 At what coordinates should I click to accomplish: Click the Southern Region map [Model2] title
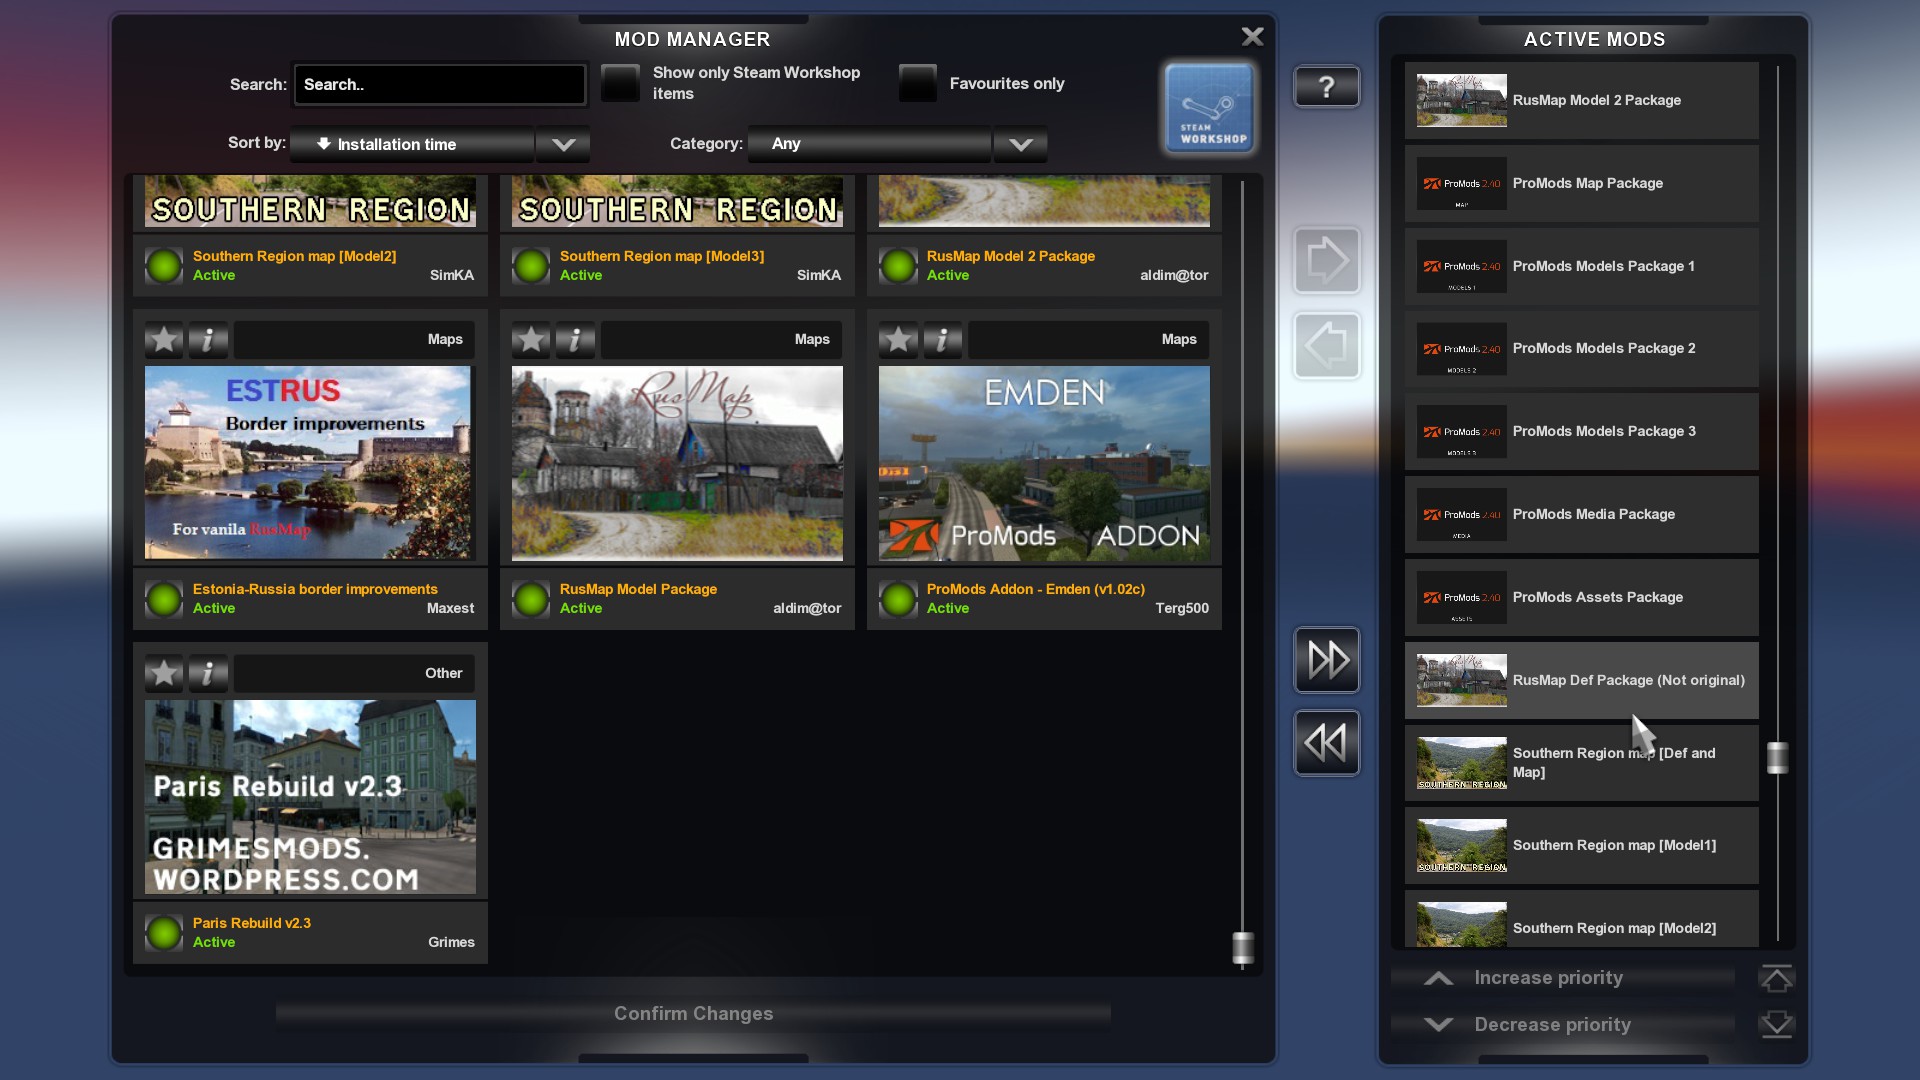[295, 256]
